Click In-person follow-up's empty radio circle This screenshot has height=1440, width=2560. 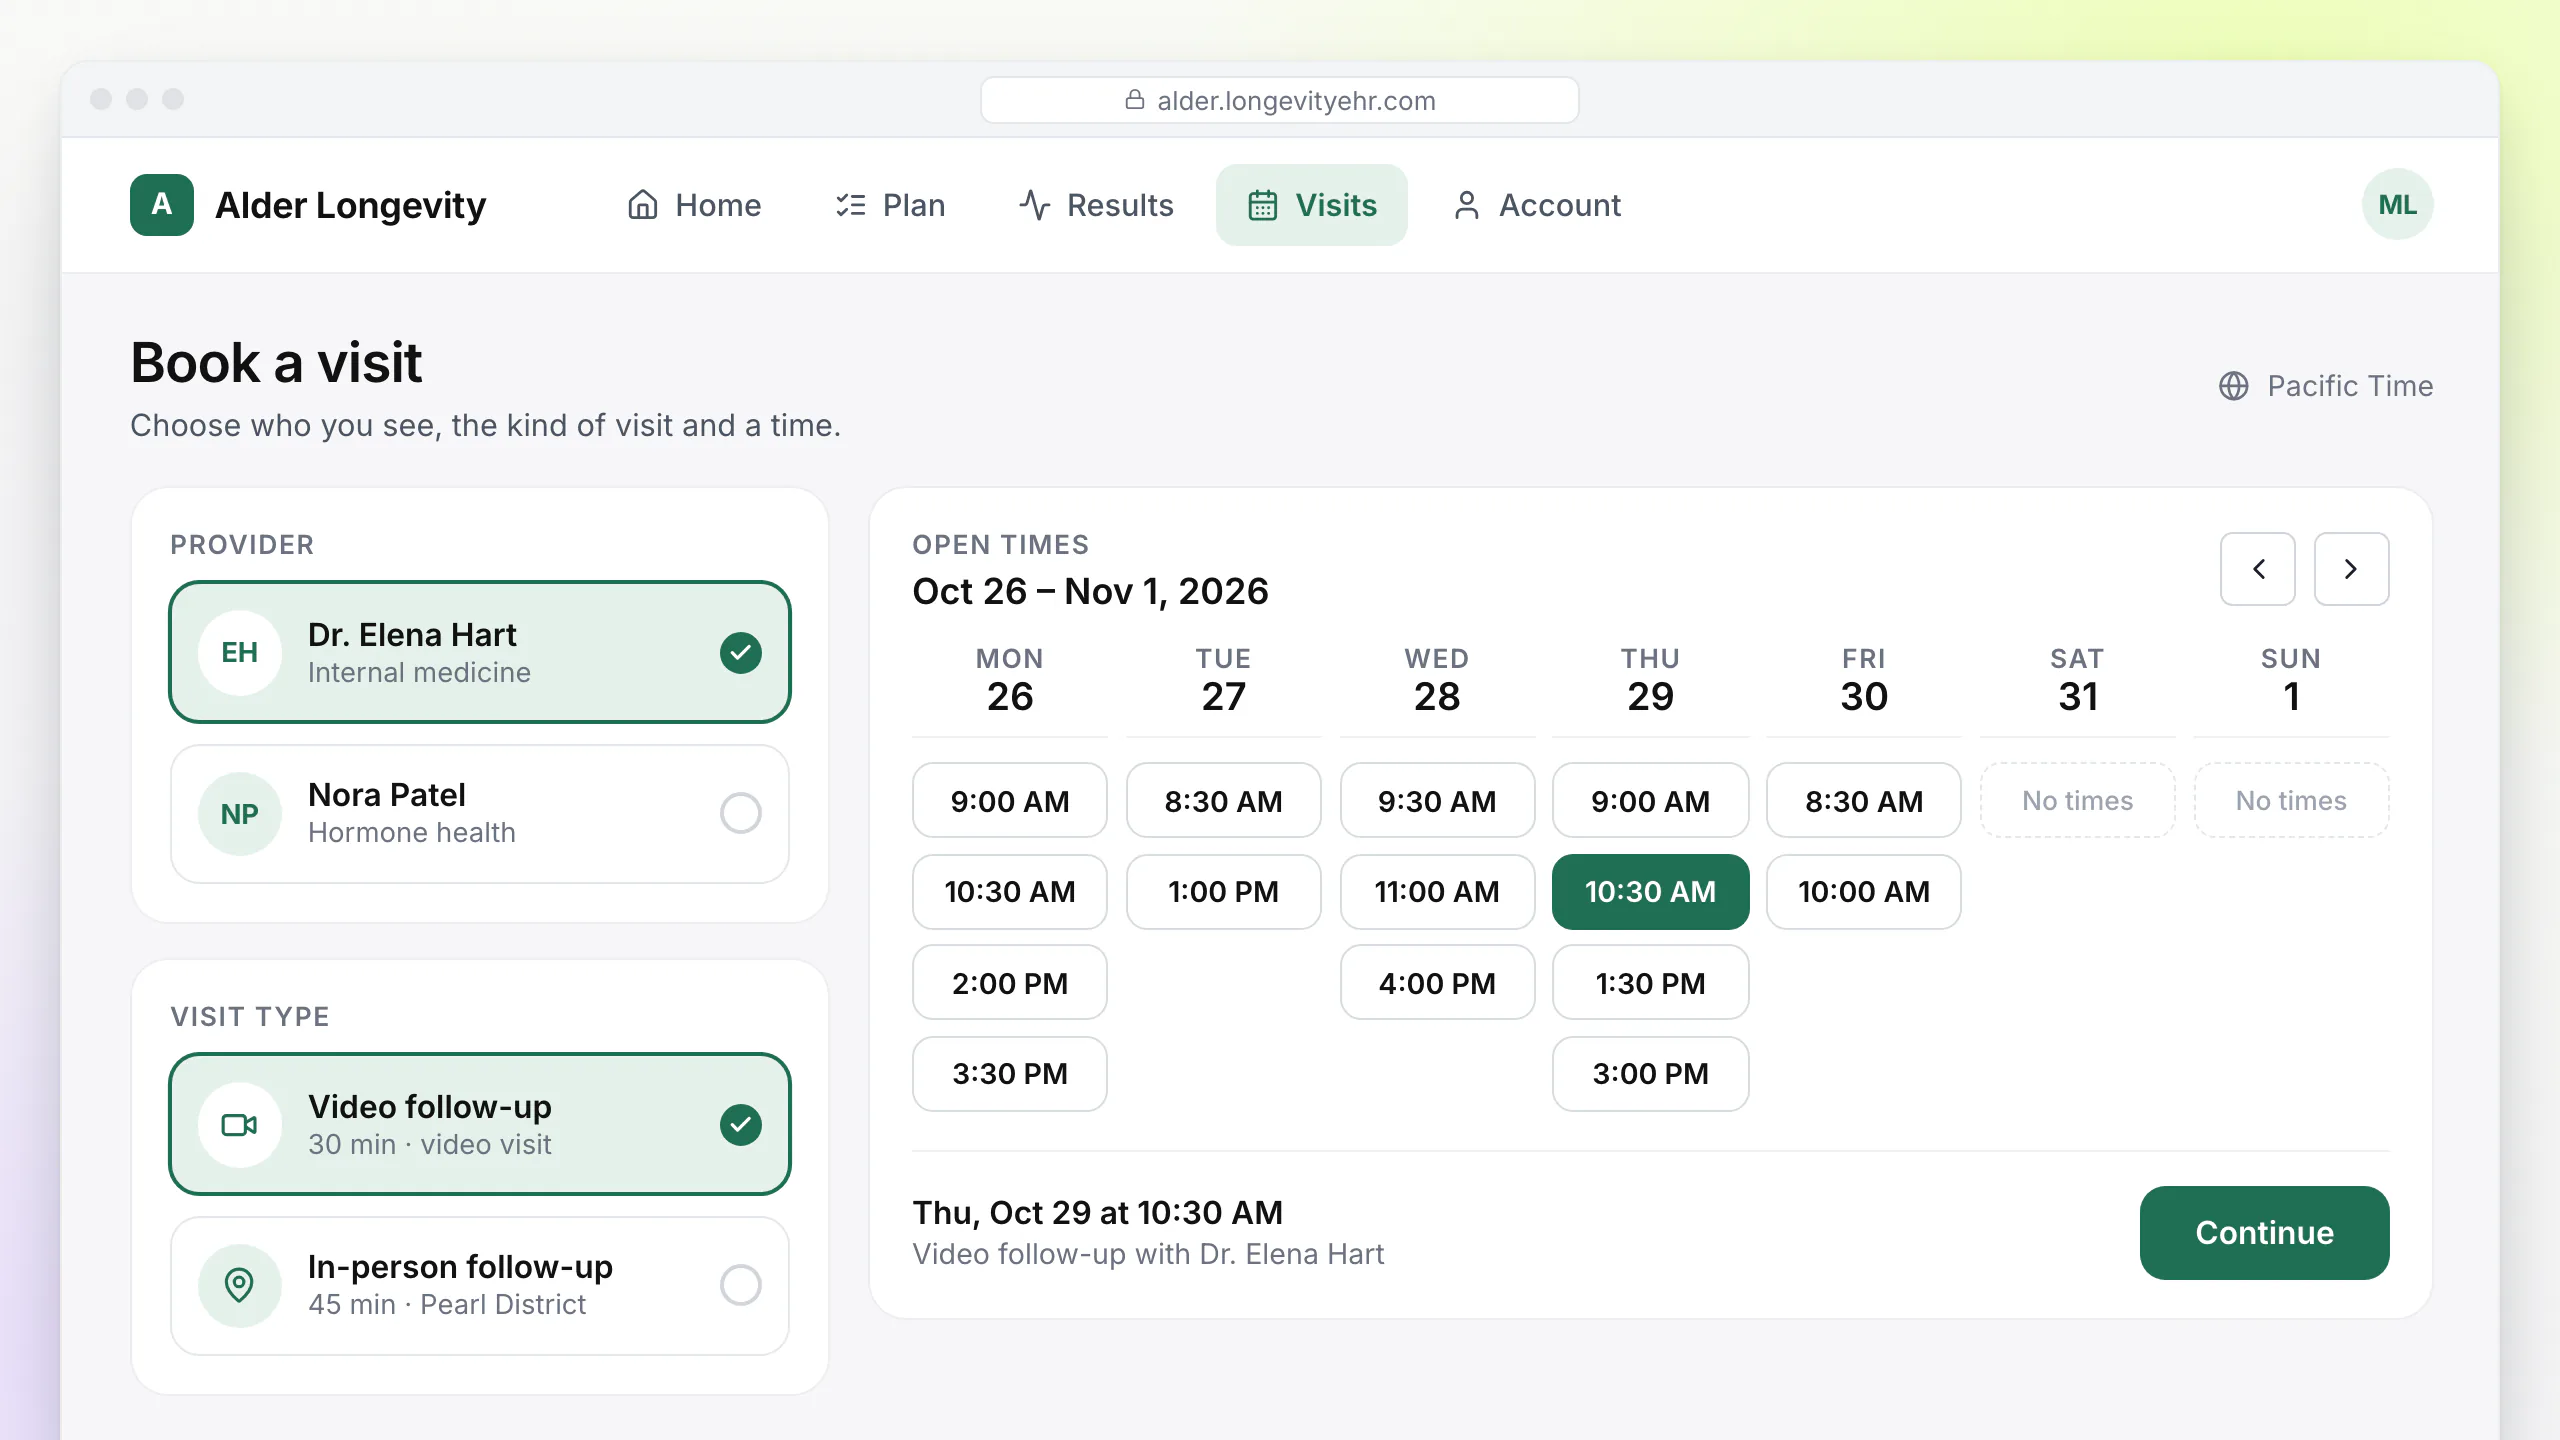click(x=740, y=1285)
